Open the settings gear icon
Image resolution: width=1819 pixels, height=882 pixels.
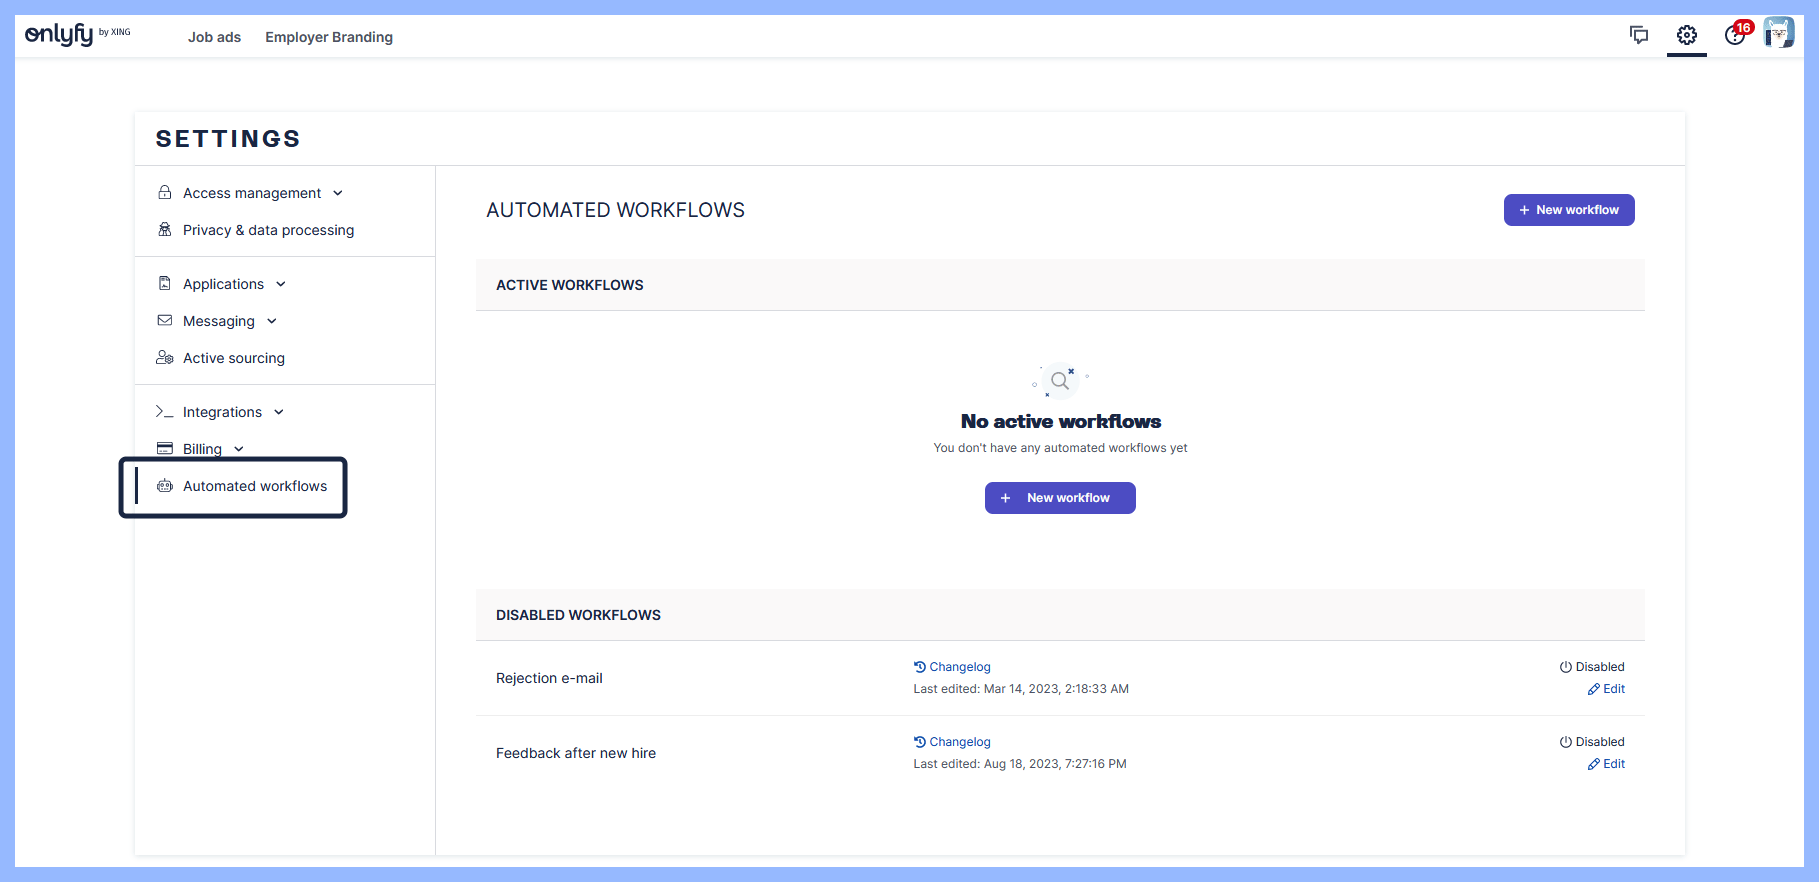pos(1687,35)
